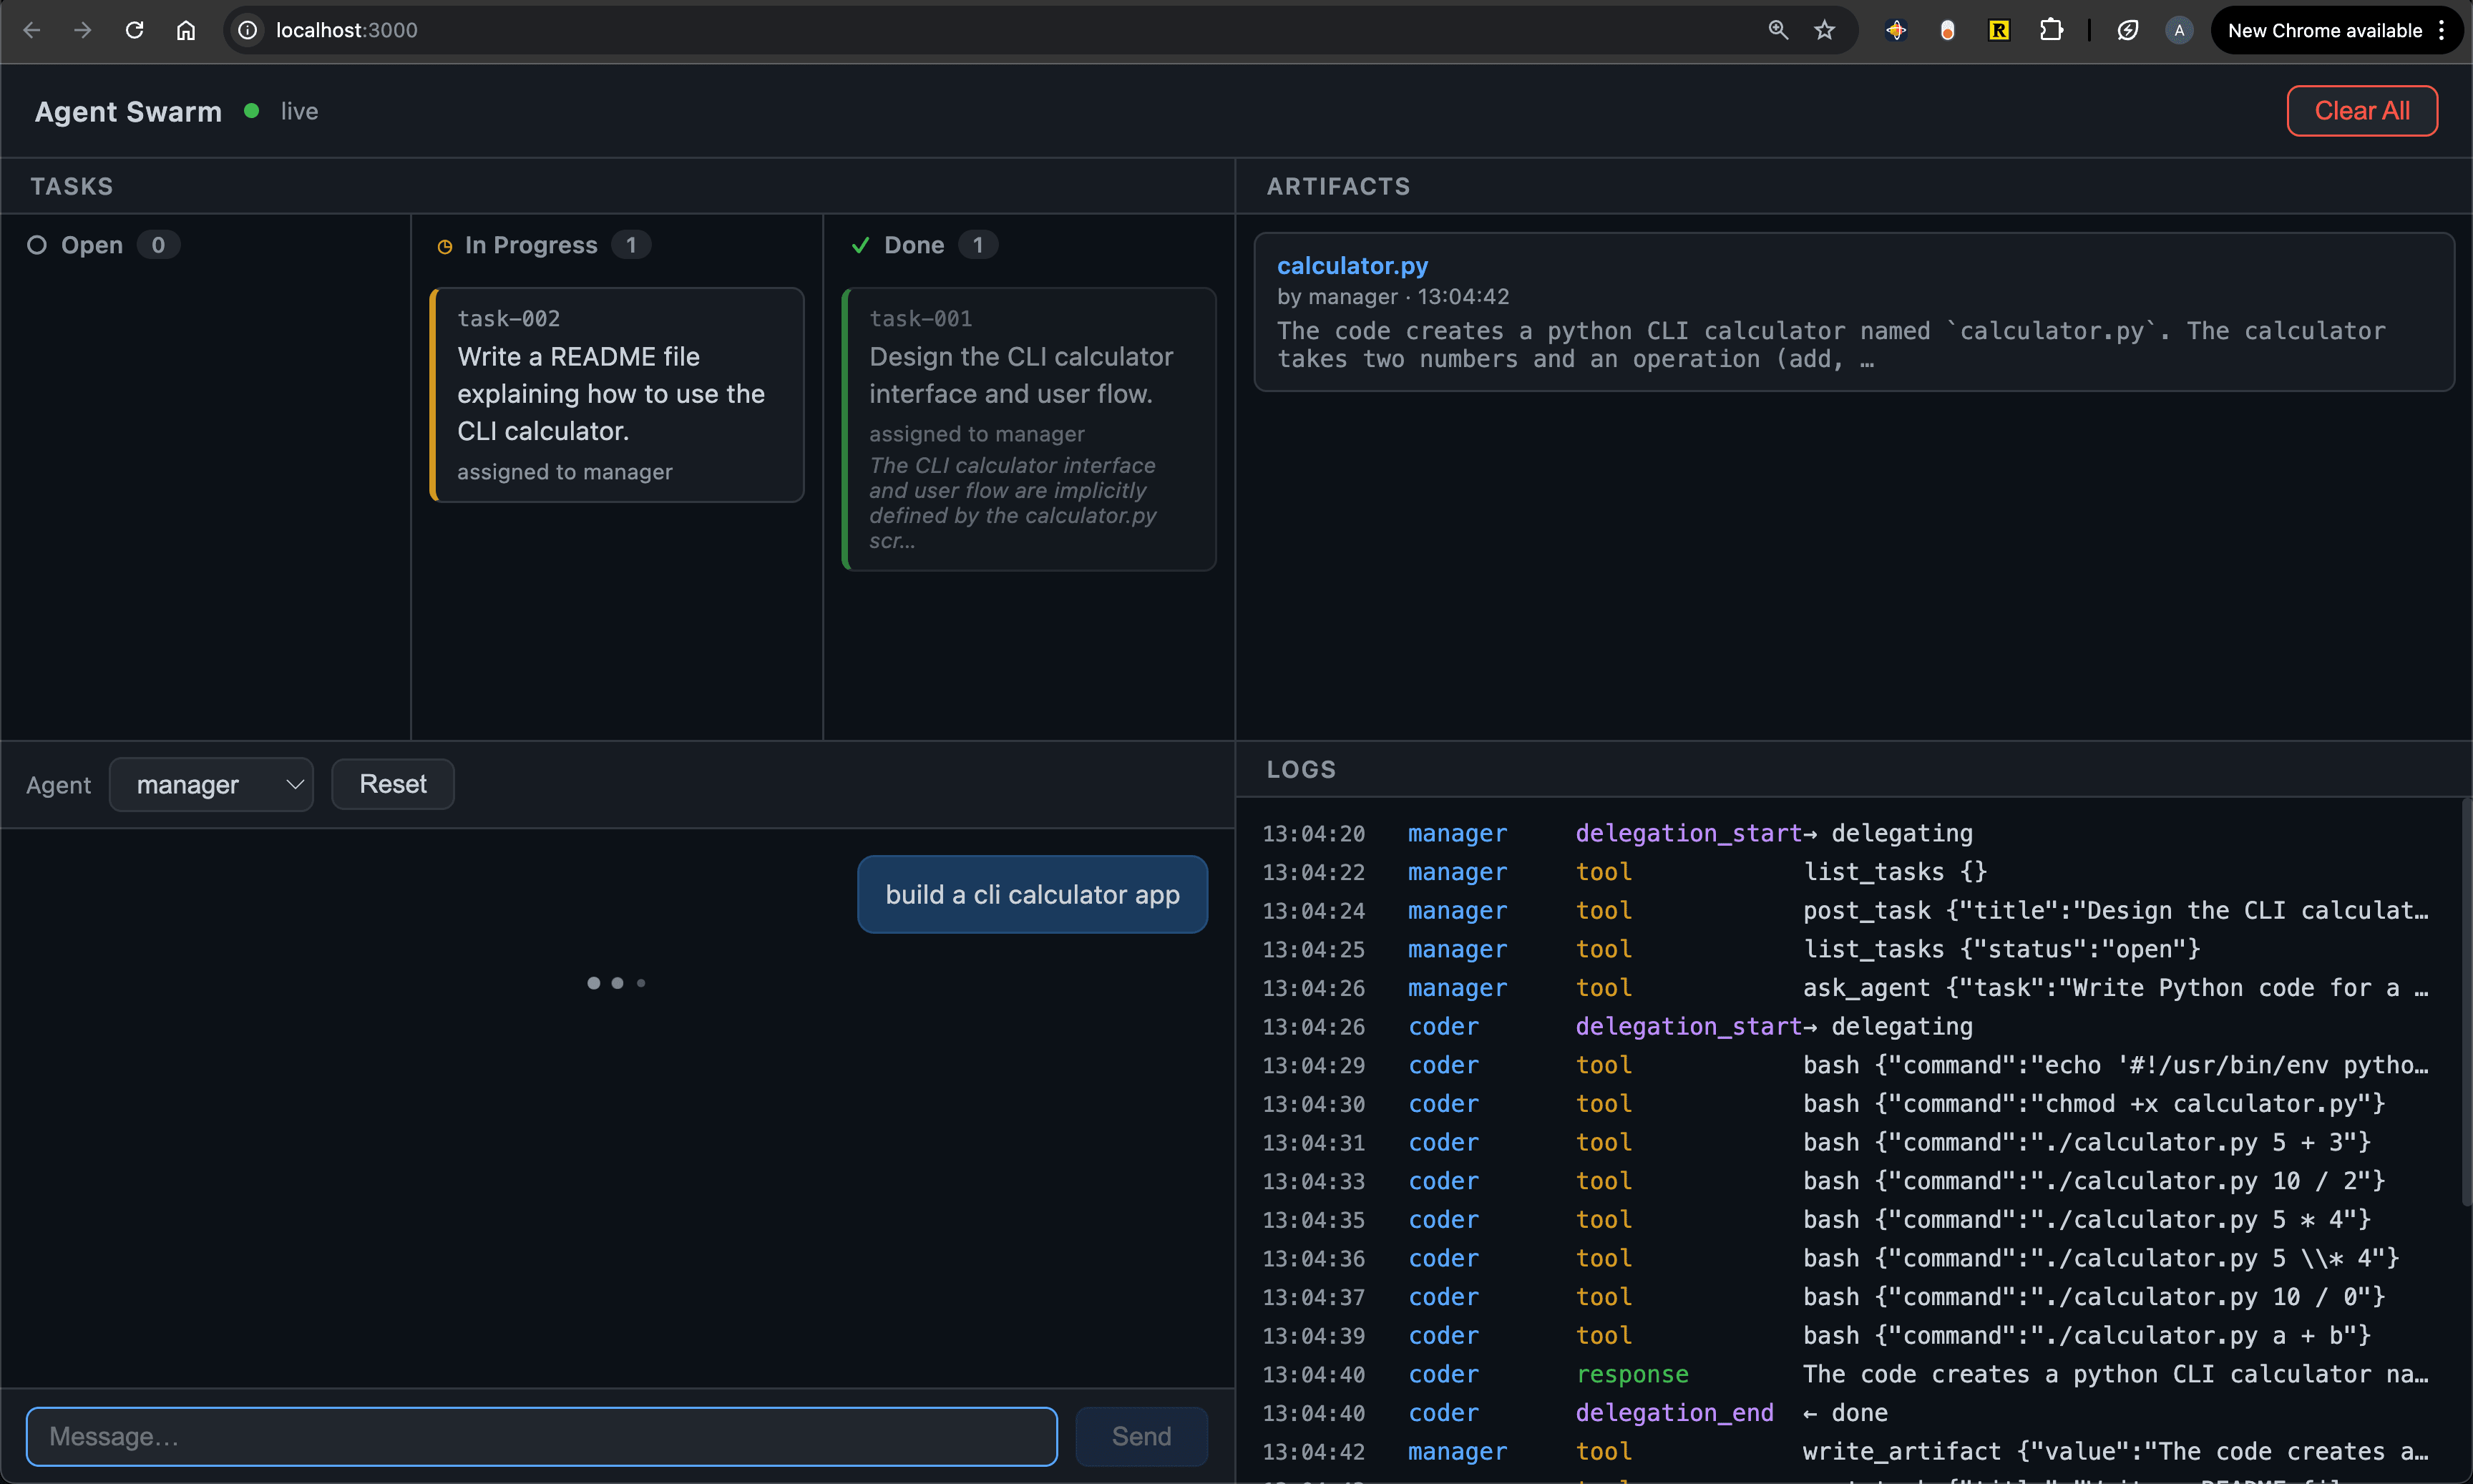Open the Chrome extensions puzzle icon
The height and width of the screenshot is (1484, 2473).
(2051, 30)
